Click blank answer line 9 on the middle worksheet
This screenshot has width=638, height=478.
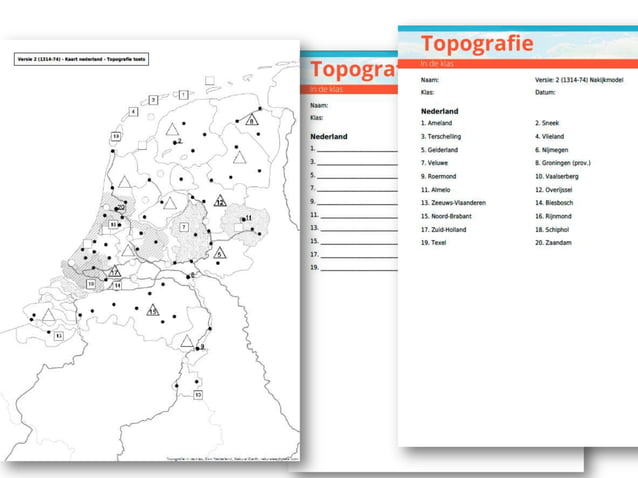click(x=357, y=204)
